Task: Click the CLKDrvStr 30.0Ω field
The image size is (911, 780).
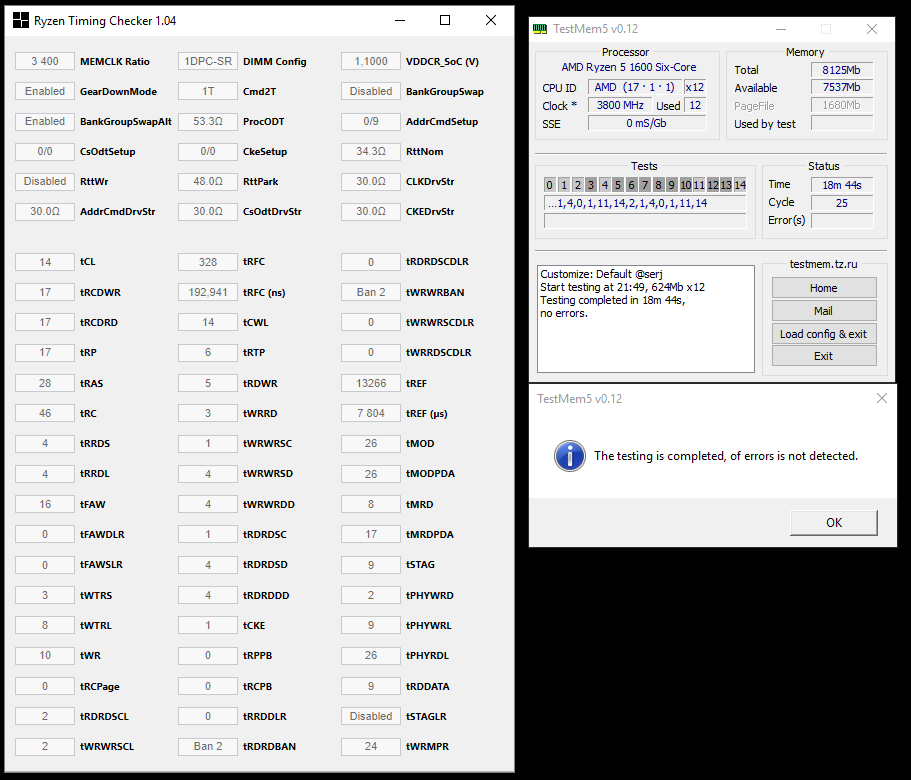Action: click(x=371, y=181)
